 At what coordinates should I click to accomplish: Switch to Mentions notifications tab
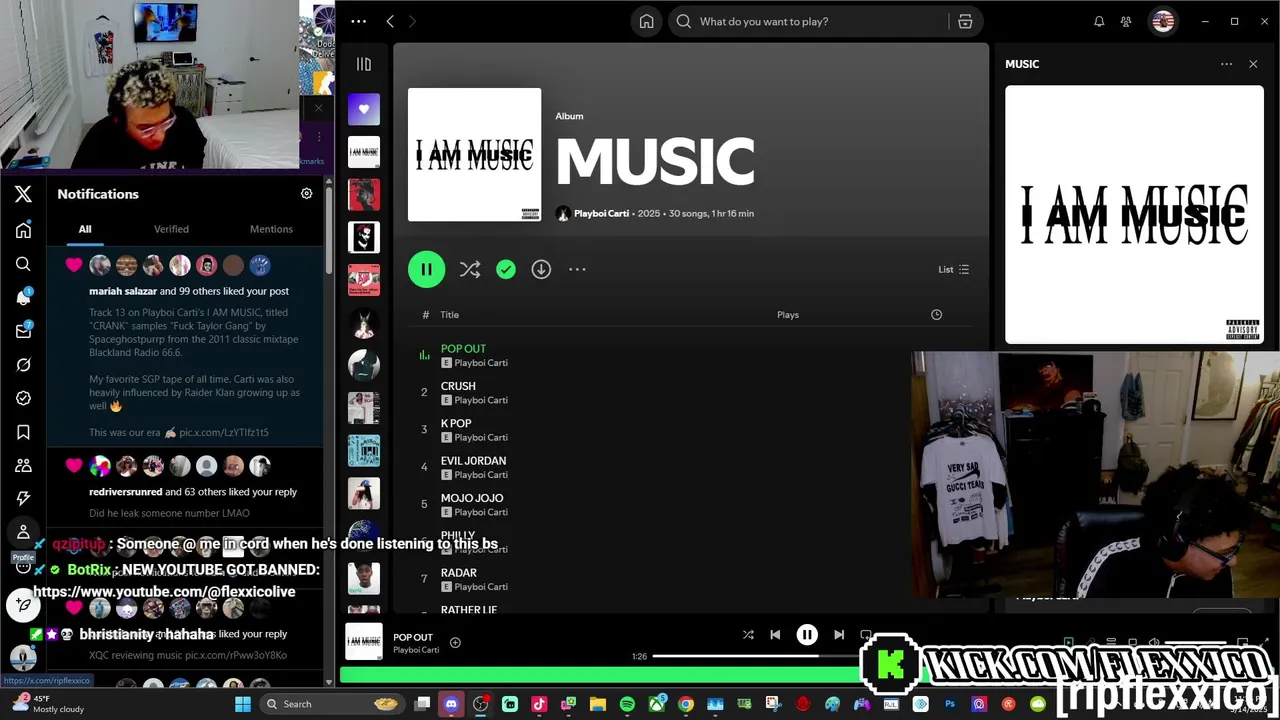pos(271,229)
